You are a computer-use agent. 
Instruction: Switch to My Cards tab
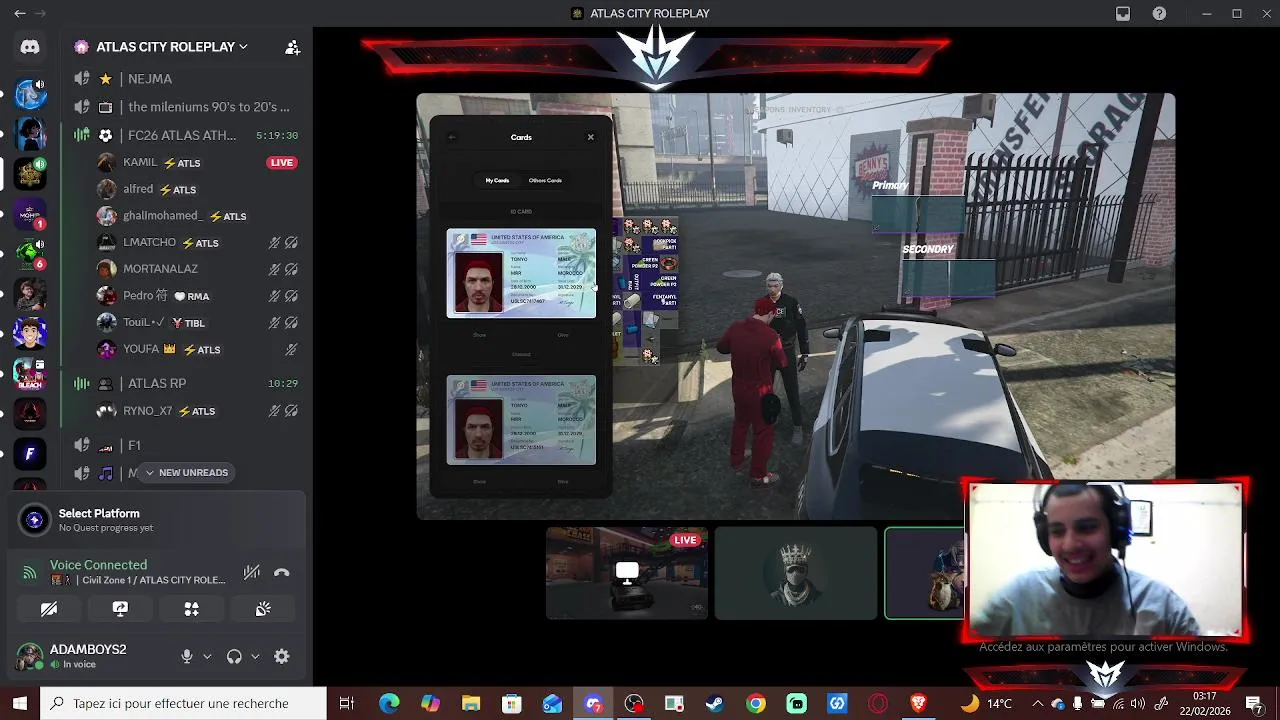(x=497, y=181)
